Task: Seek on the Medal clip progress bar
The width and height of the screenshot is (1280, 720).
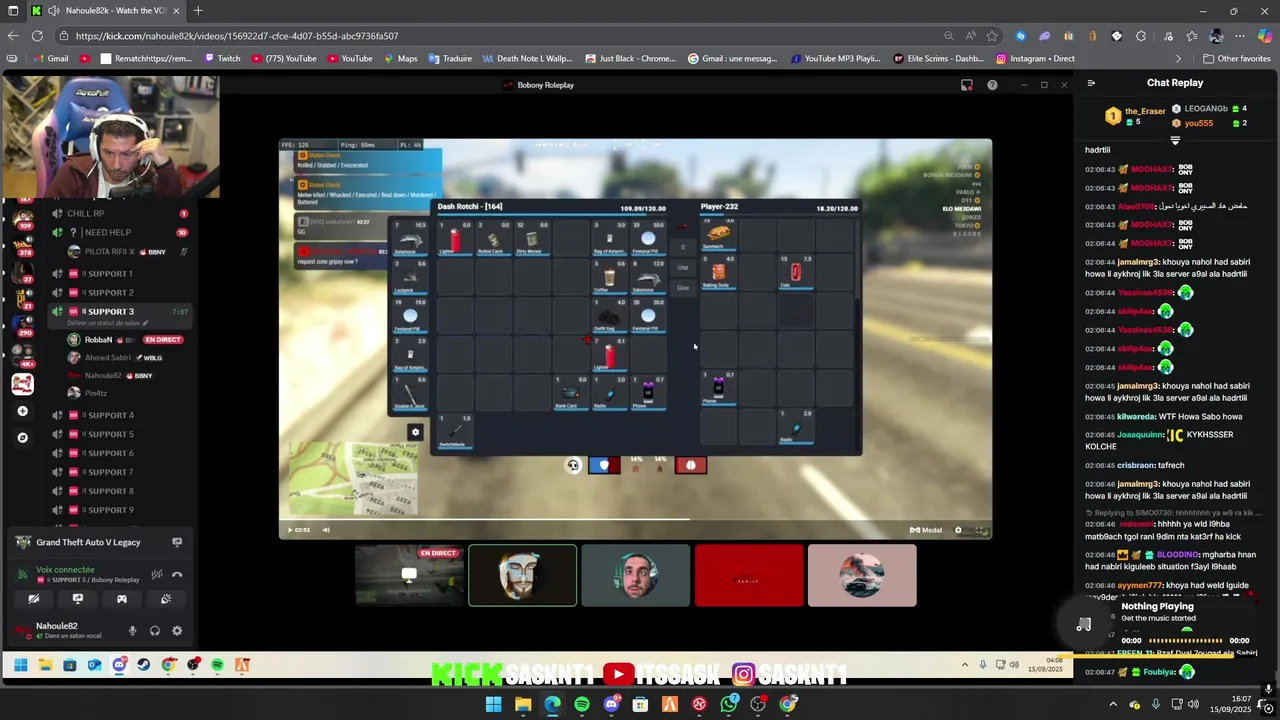Action: 635,518
